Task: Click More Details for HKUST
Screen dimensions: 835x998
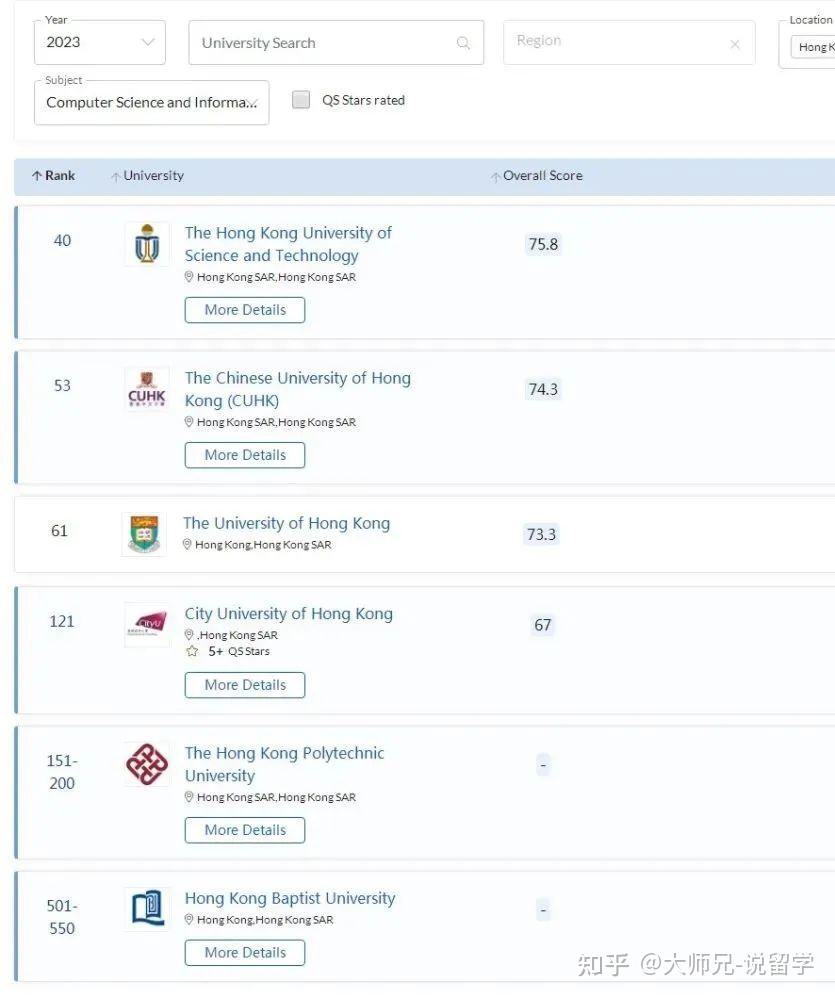Action: (245, 310)
